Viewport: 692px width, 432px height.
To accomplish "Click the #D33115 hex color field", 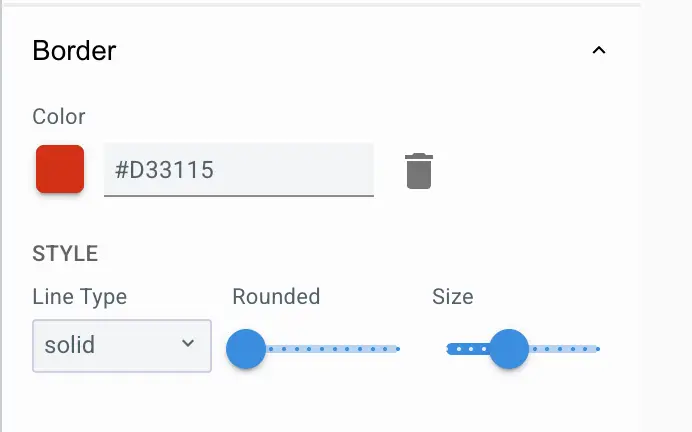I will [238, 170].
